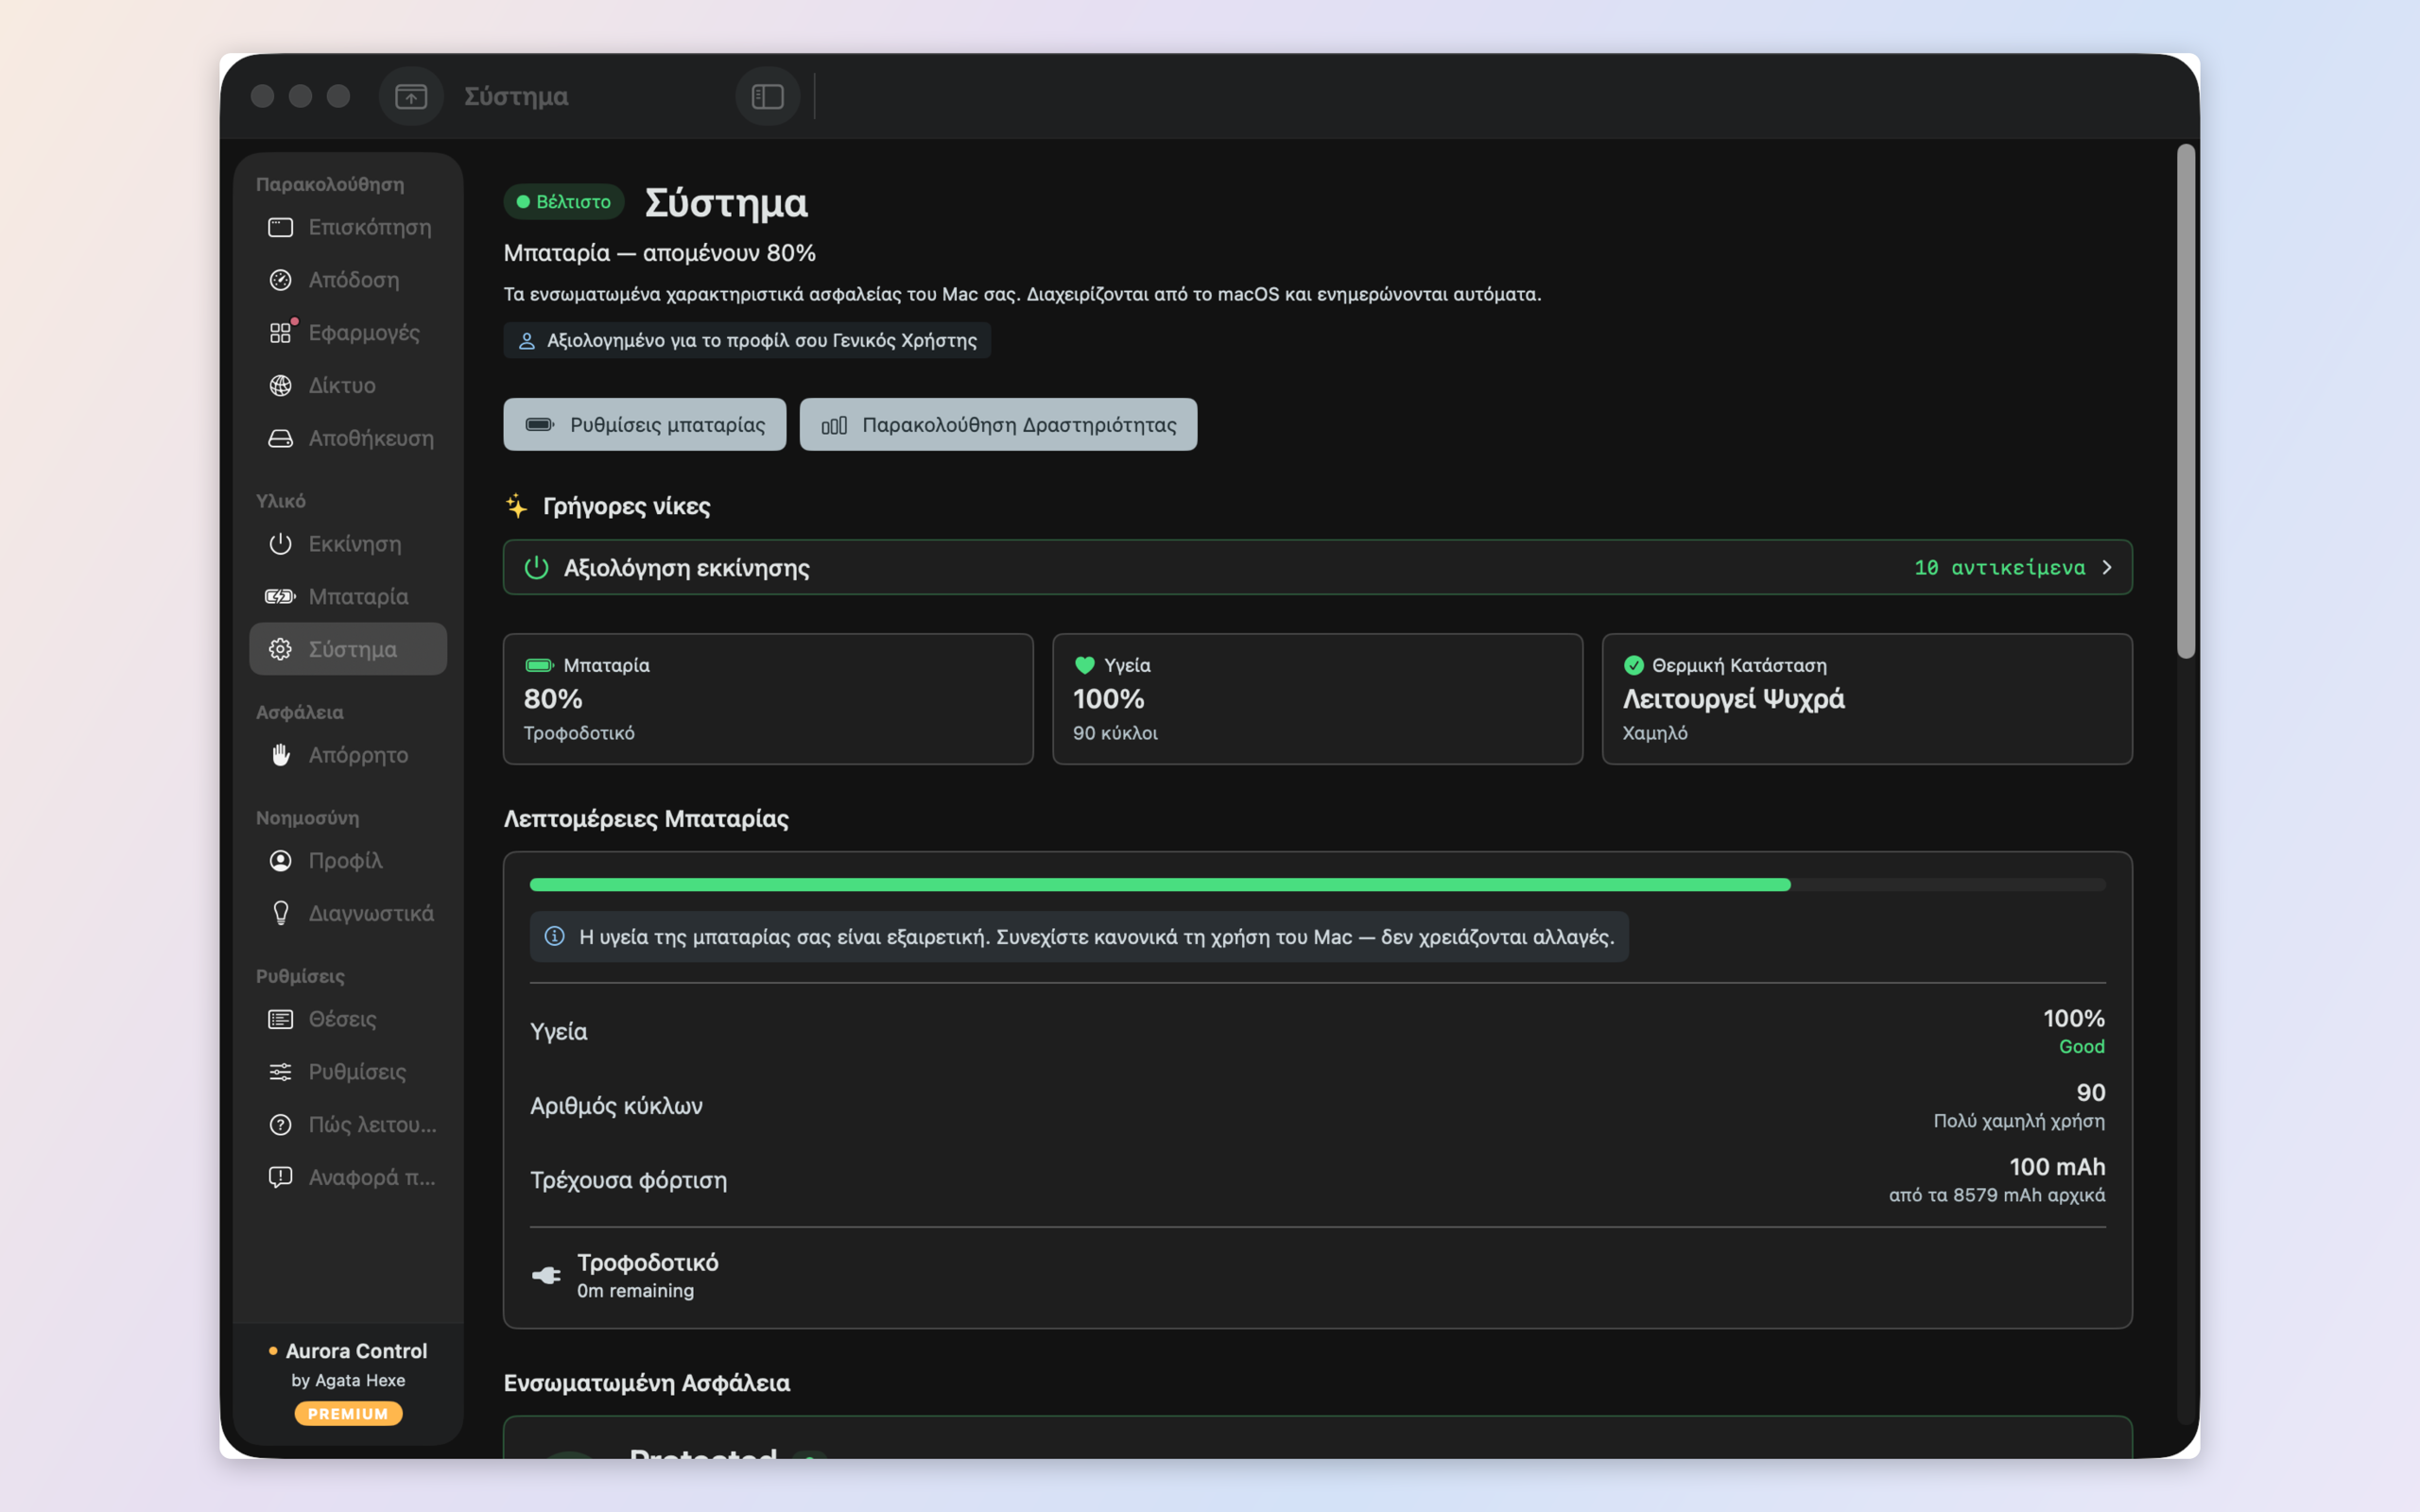This screenshot has width=2420, height=1512.
Task: Open Διαγνωστικά lightbulb icon item
Action: tap(280, 913)
